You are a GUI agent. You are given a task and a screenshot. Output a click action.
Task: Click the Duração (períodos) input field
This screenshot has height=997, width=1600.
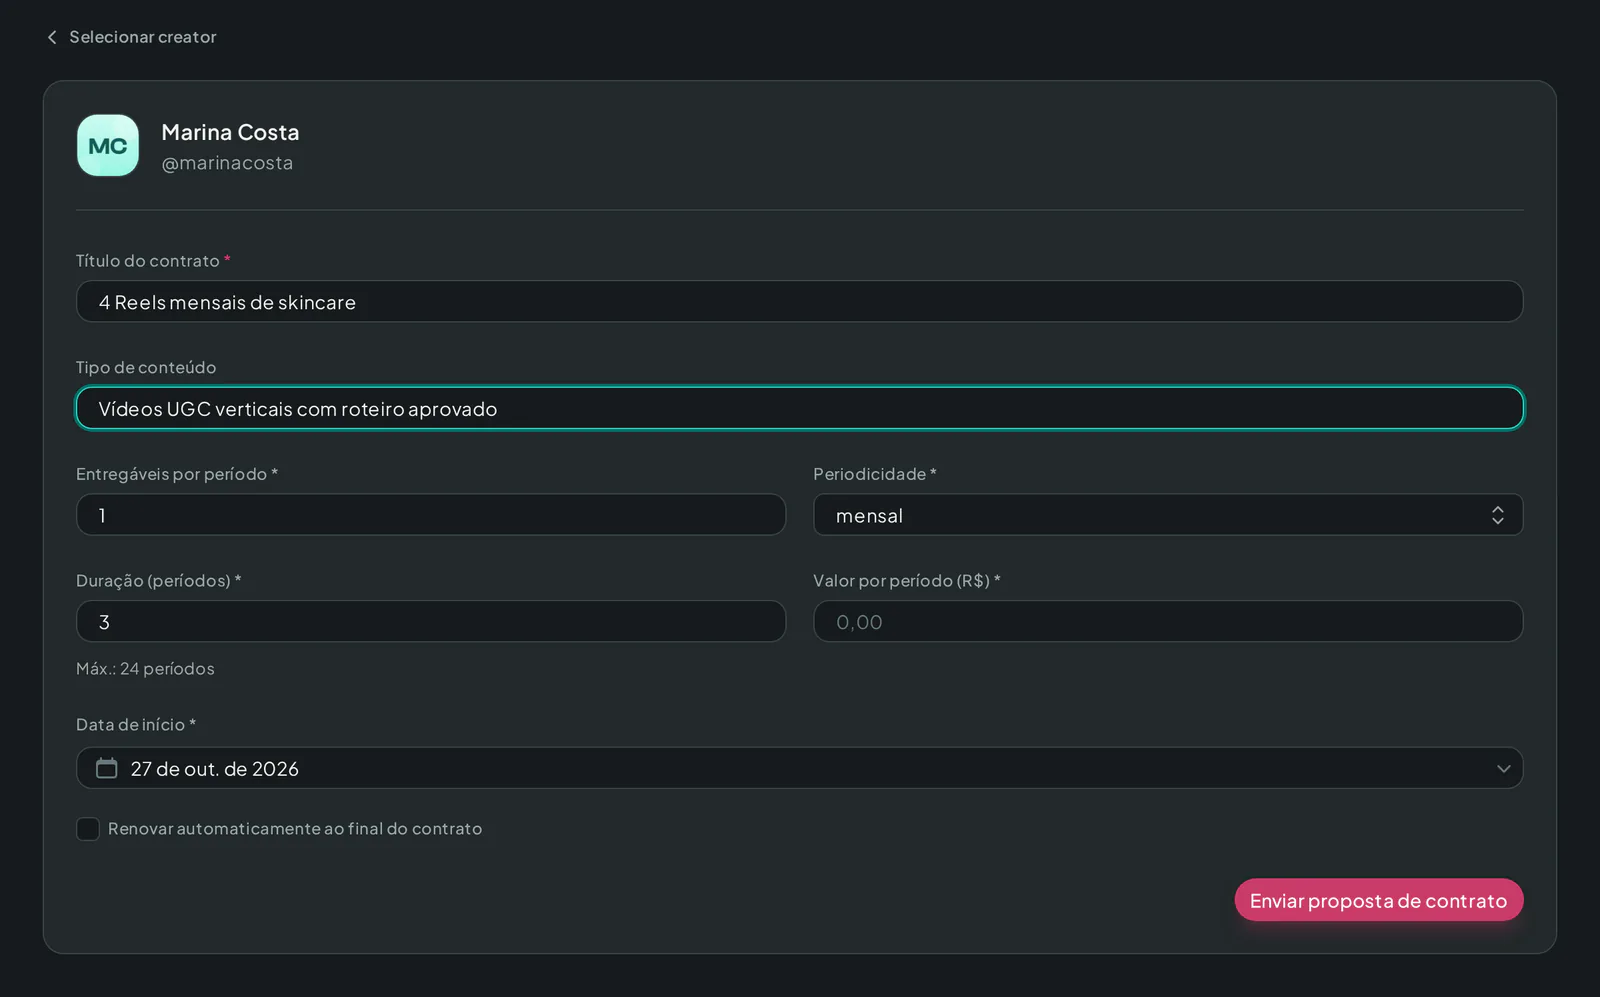pyautogui.click(x=431, y=622)
